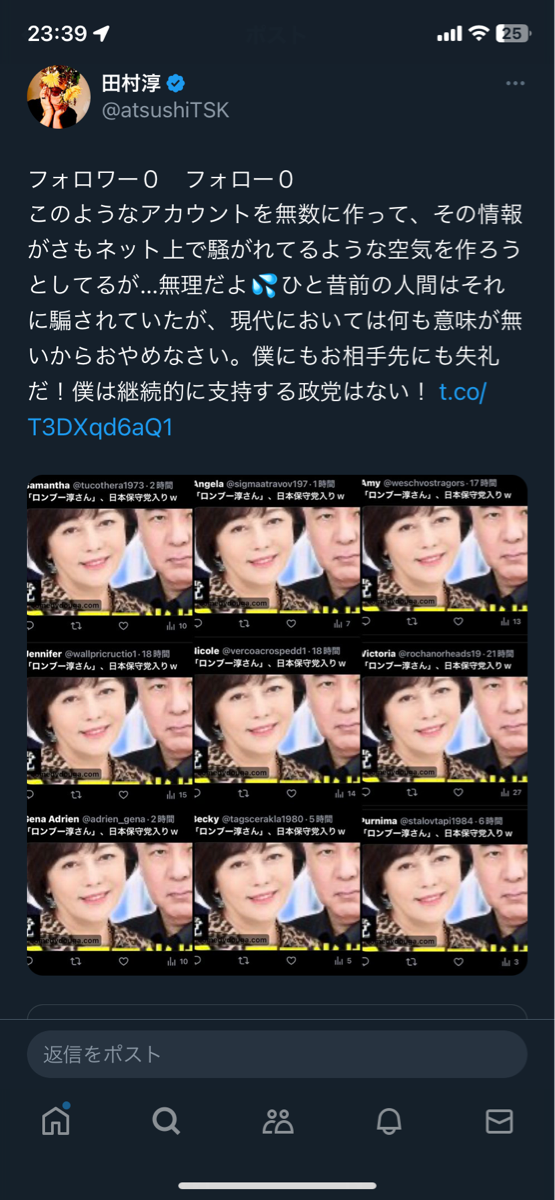Open the Messages envelope tab

(499, 1121)
